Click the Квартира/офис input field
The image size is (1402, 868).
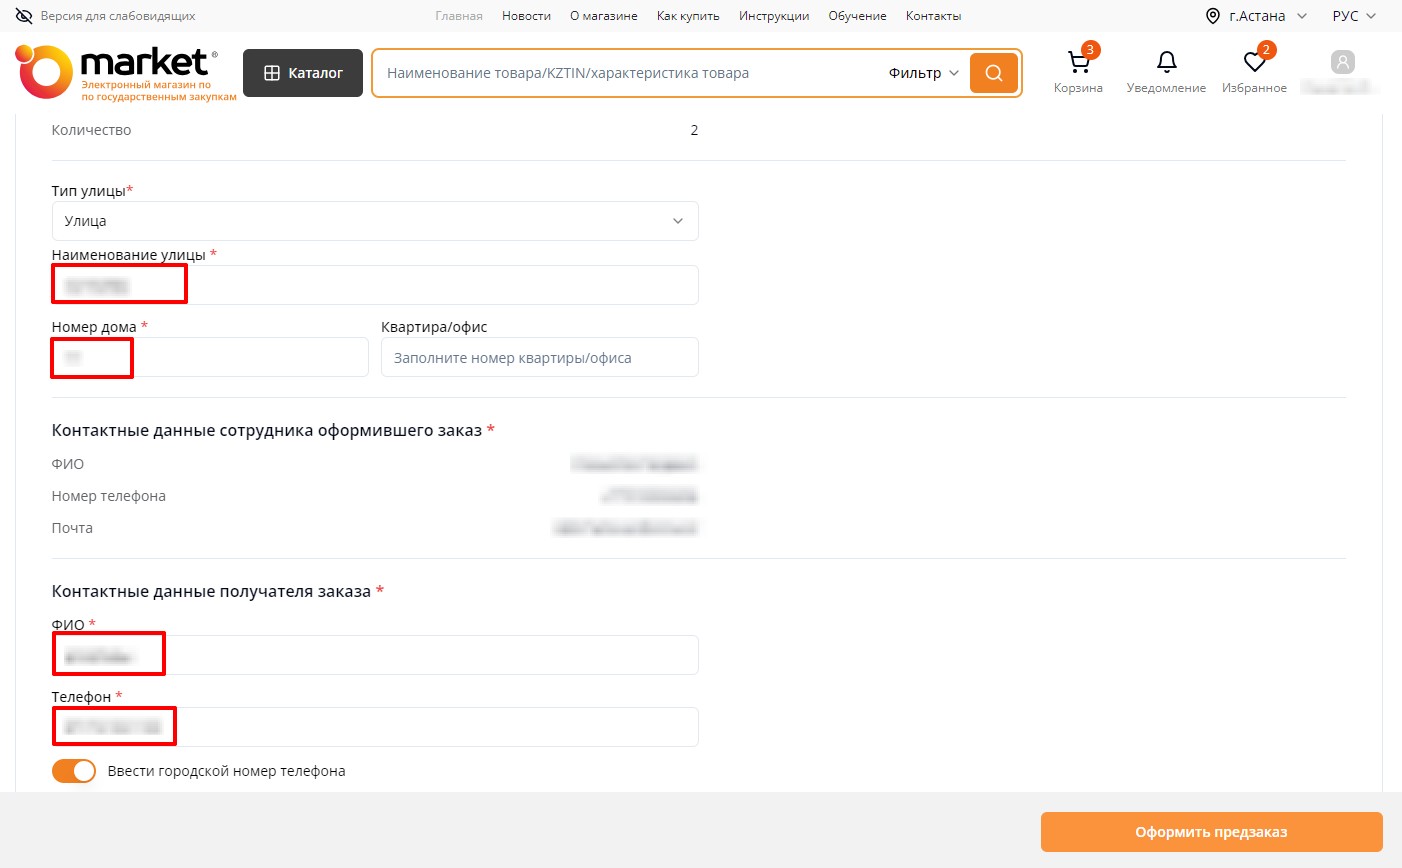point(539,358)
